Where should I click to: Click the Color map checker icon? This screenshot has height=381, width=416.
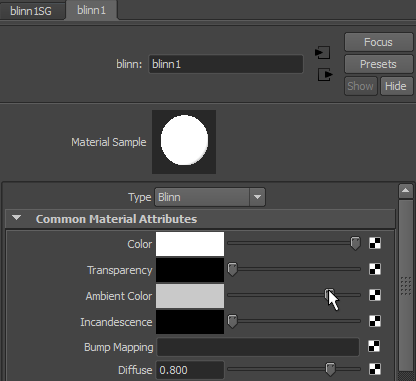point(375,243)
